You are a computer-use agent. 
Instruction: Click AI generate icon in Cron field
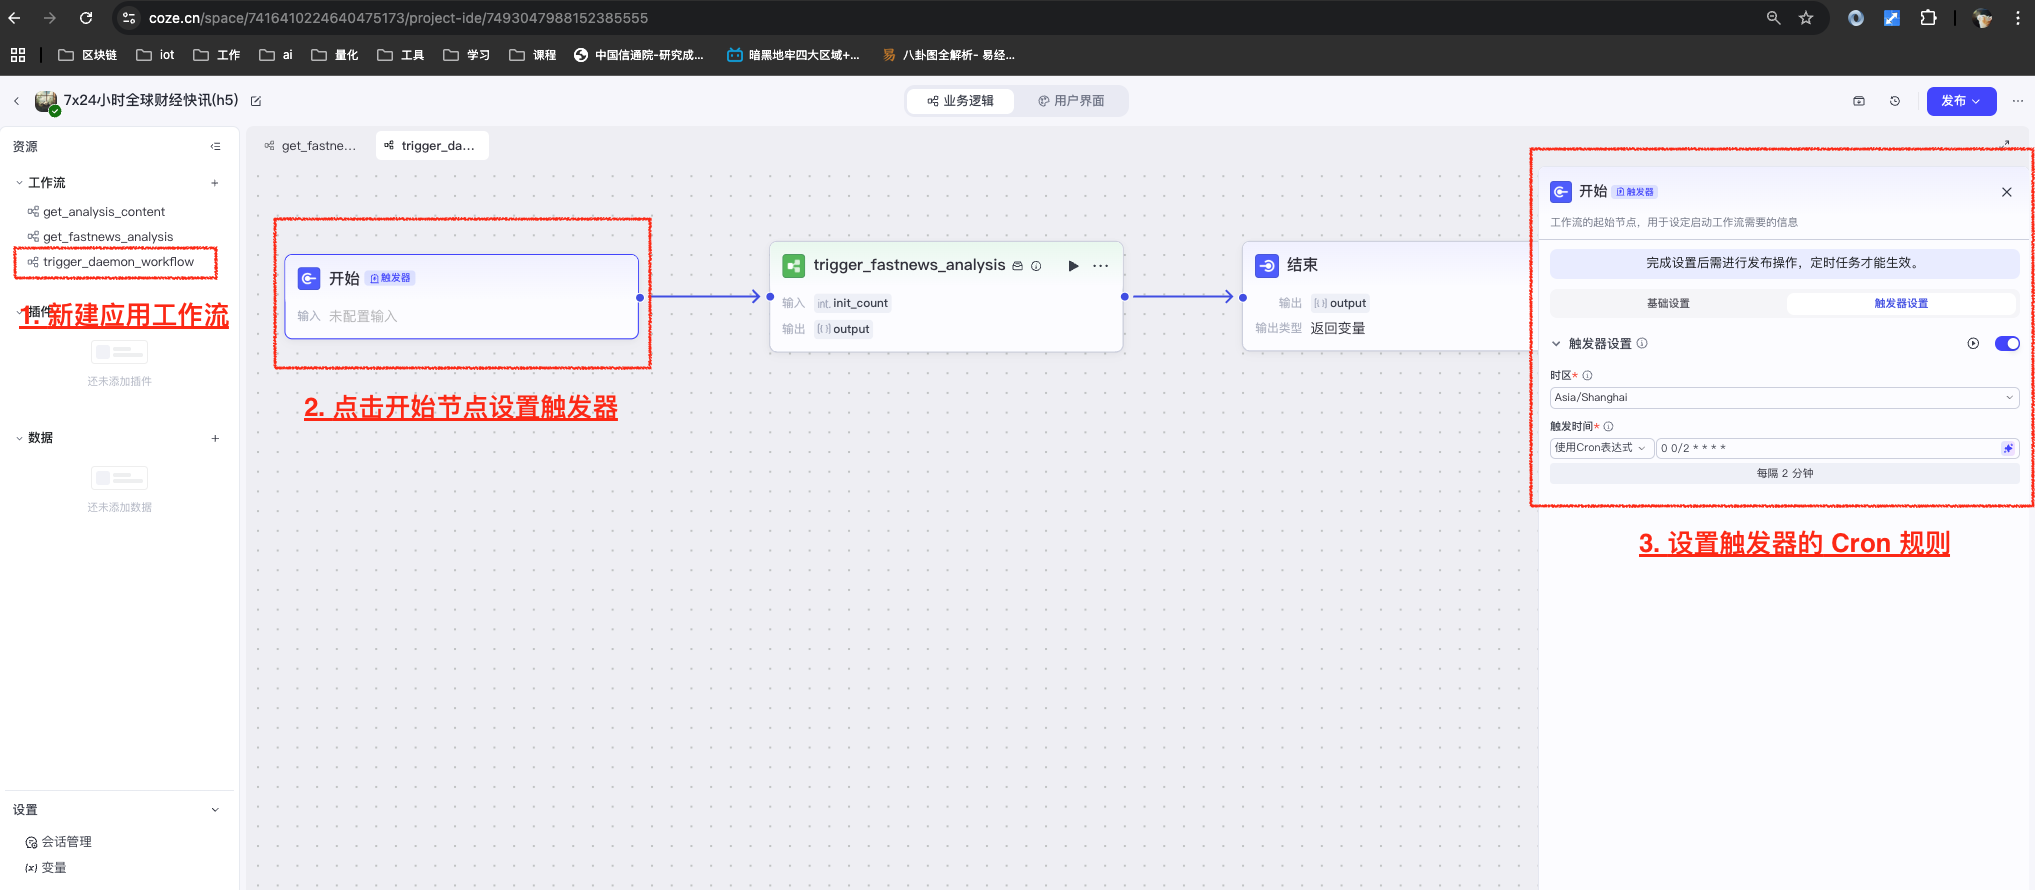click(x=2007, y=448)
